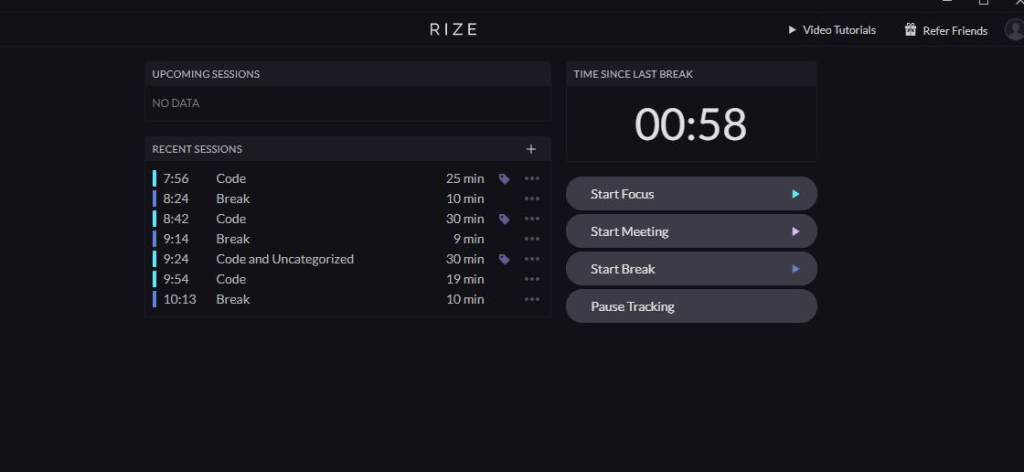Viewport: 1024px width, 472px height.
Task: Open options menu for 7:56 Code session
Action: coord(532,179)
